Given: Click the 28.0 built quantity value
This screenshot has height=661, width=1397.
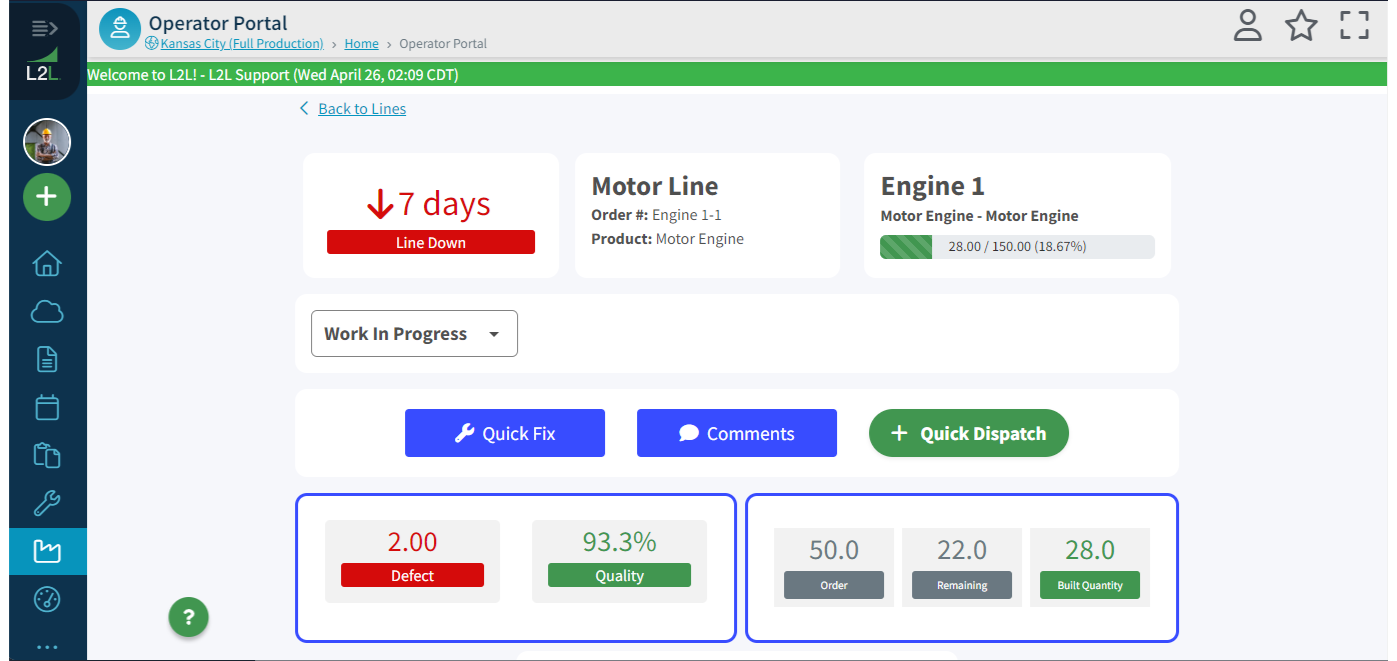Looking at the screenshot, I should point(1090,550).
